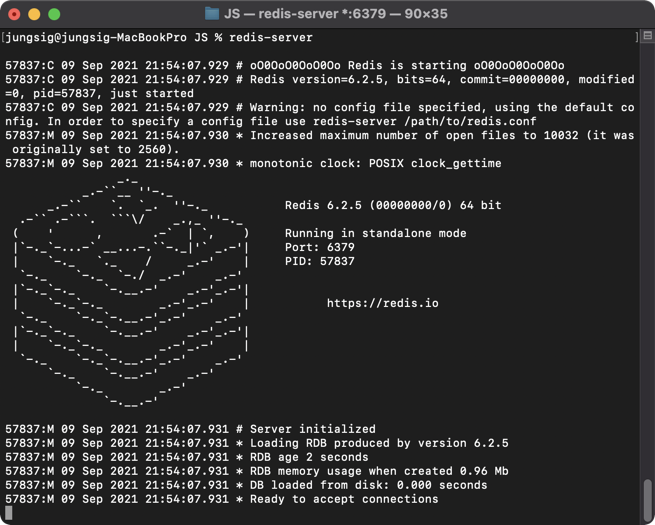The width and height of the screenshot is (655, 525).
Task: Click the 'Redis is starting' log line
Action: pos(284,66)
